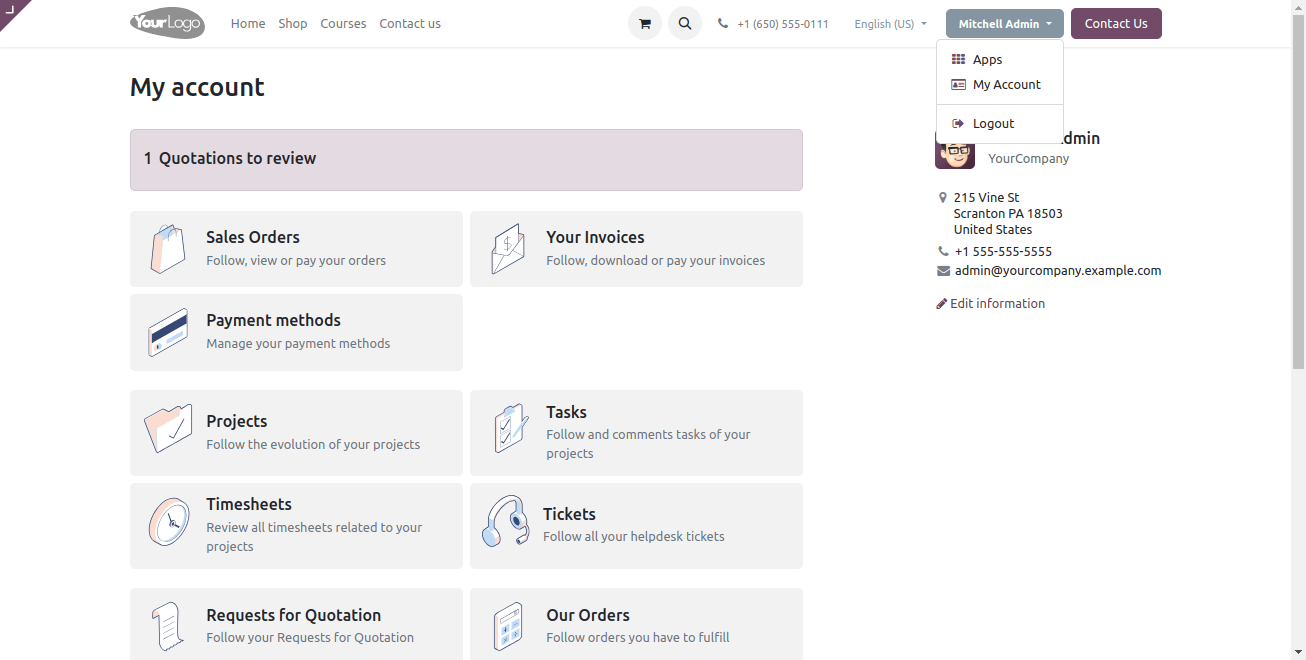Click the Projects folder icon

coord(168,430)
